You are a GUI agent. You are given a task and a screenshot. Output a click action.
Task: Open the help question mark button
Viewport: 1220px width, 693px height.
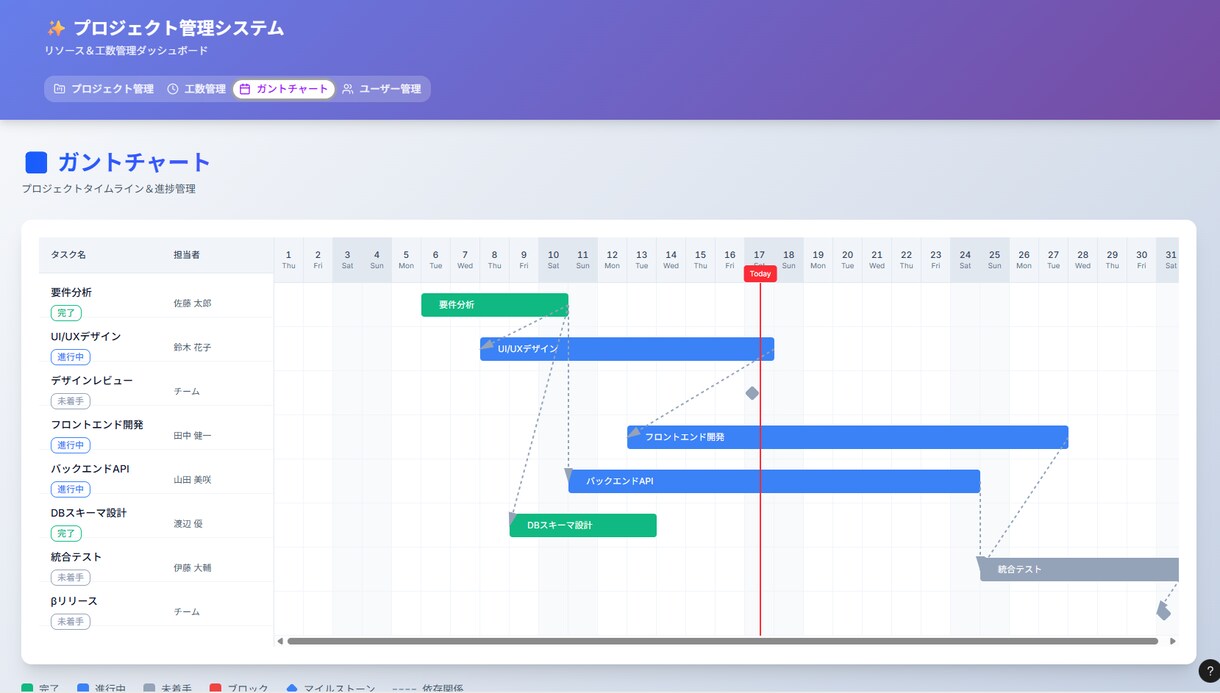pyautogui.click(x=1209, y=672)
